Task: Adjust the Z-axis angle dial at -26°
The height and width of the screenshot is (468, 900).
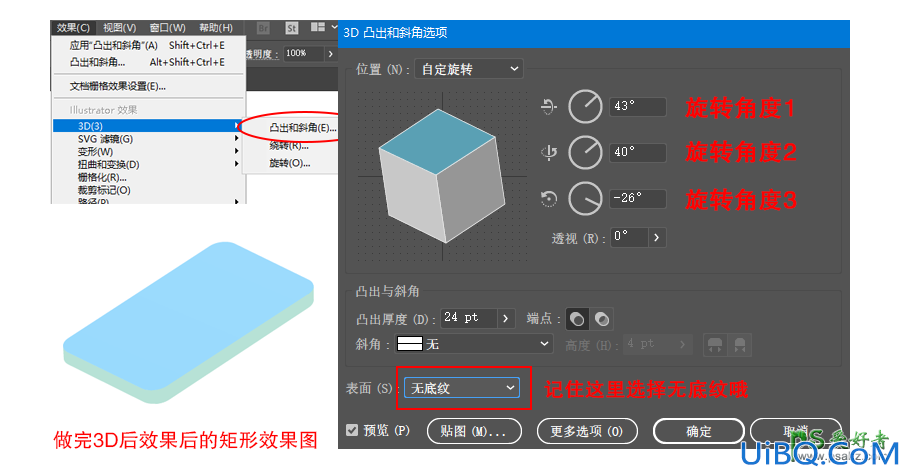Action: click(585, 199)
